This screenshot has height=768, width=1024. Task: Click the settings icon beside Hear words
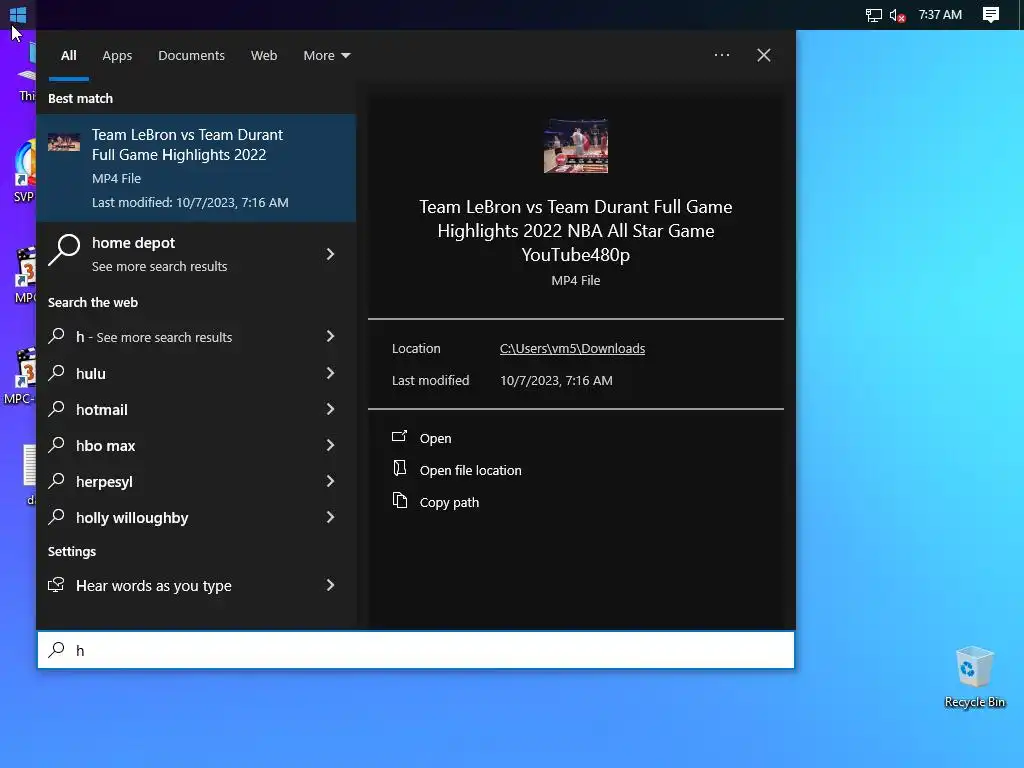pyautogui.click(x=57, y=584)
